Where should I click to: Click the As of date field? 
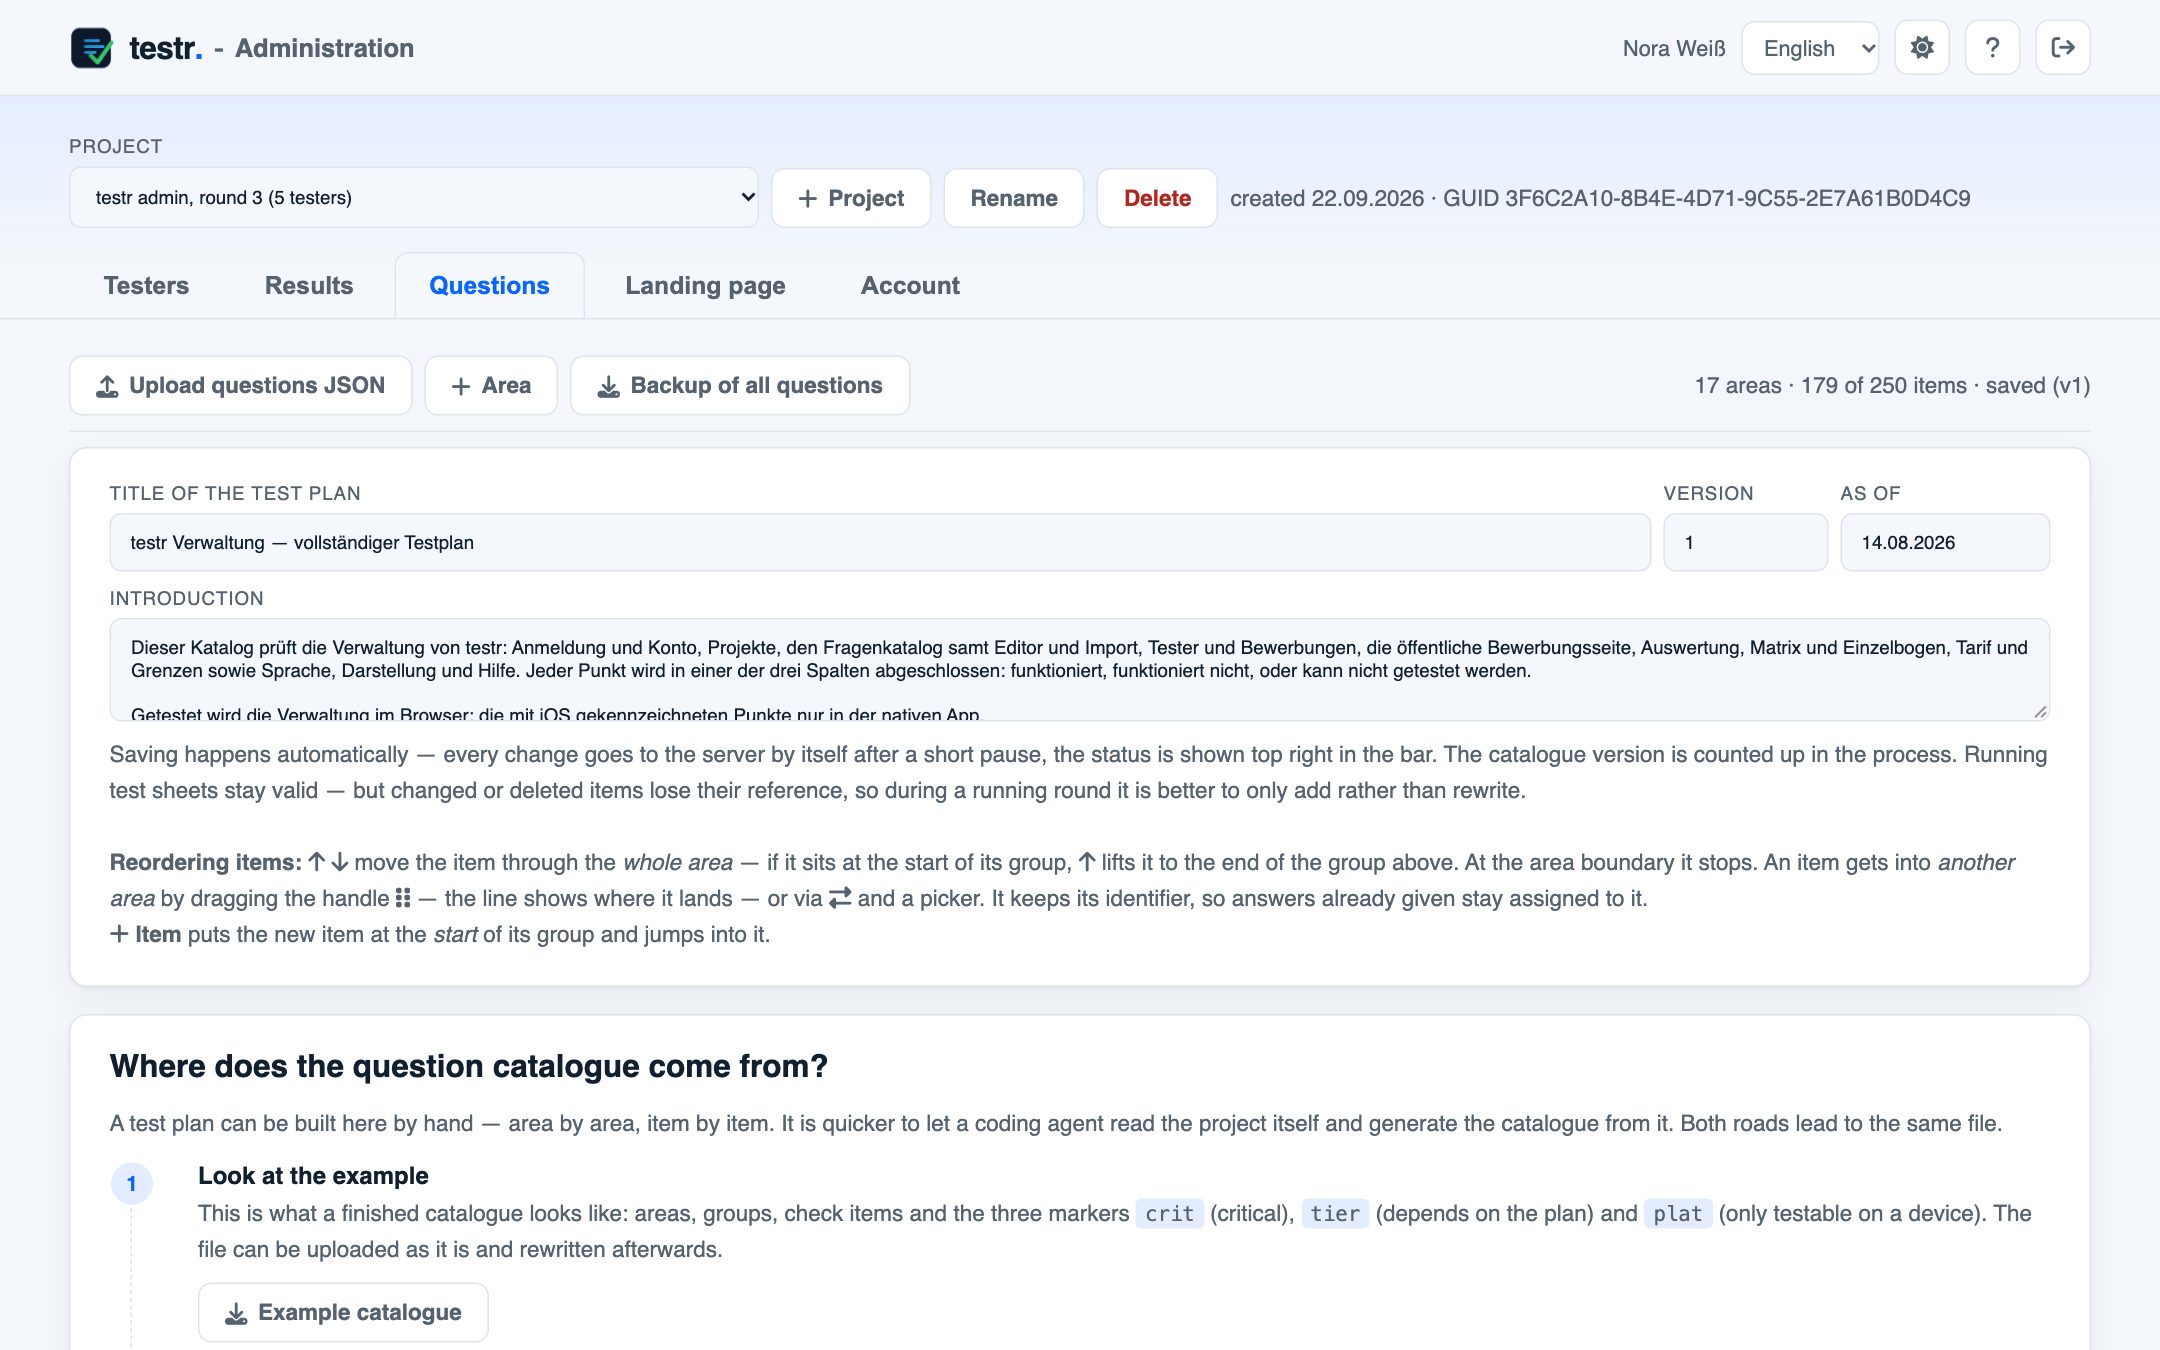tap(1945, 543)
